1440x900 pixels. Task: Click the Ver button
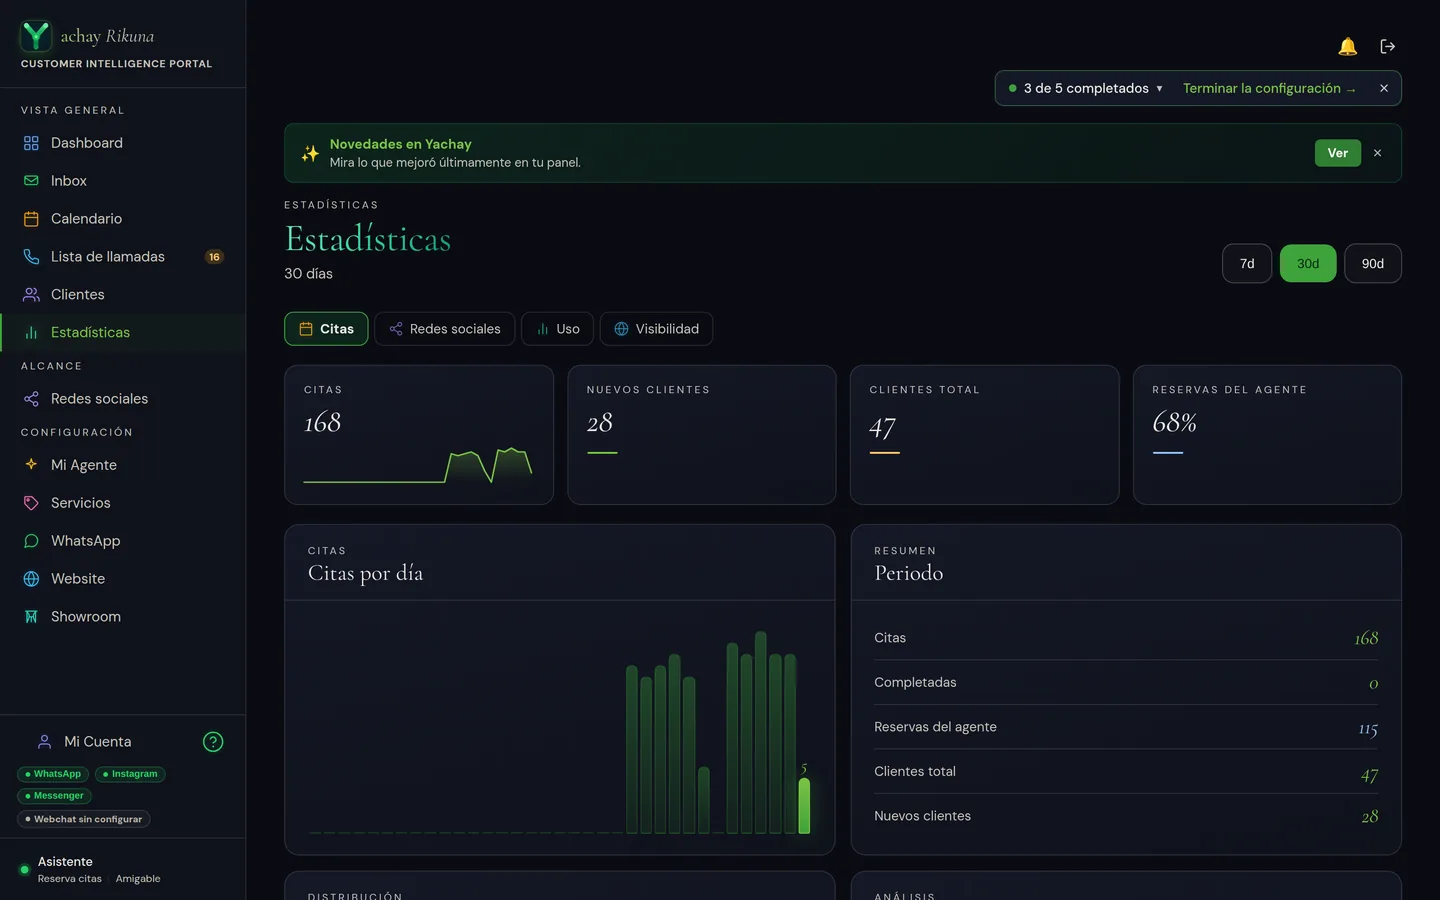1337,153
